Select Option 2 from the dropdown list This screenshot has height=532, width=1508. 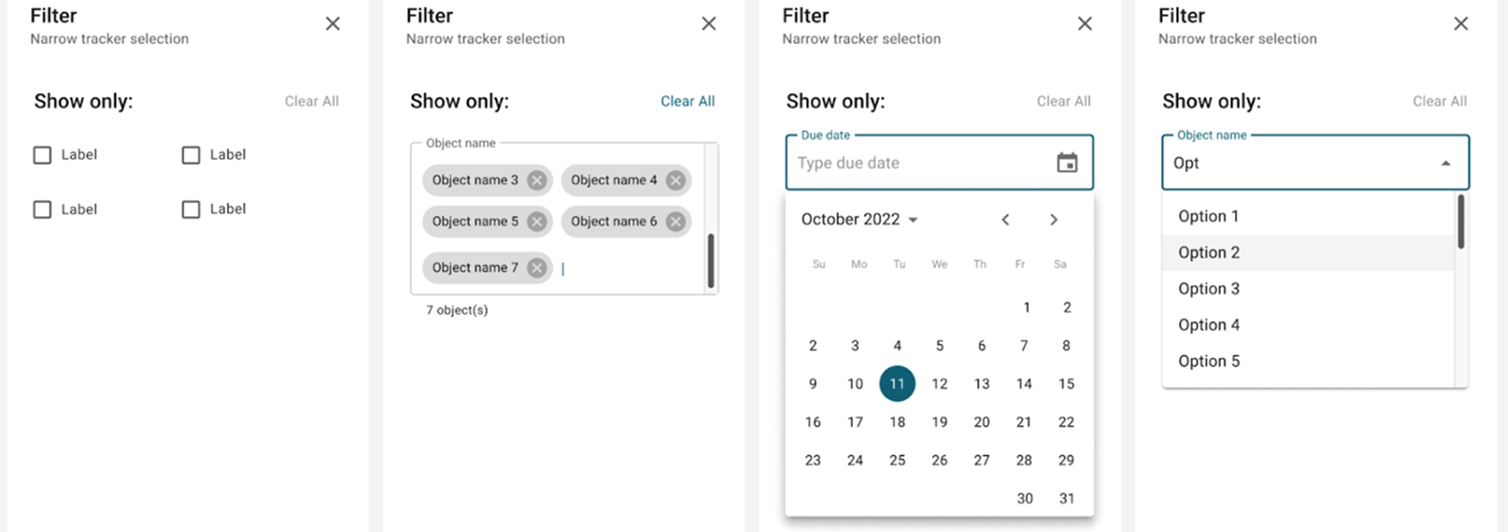pos(1209,253)
